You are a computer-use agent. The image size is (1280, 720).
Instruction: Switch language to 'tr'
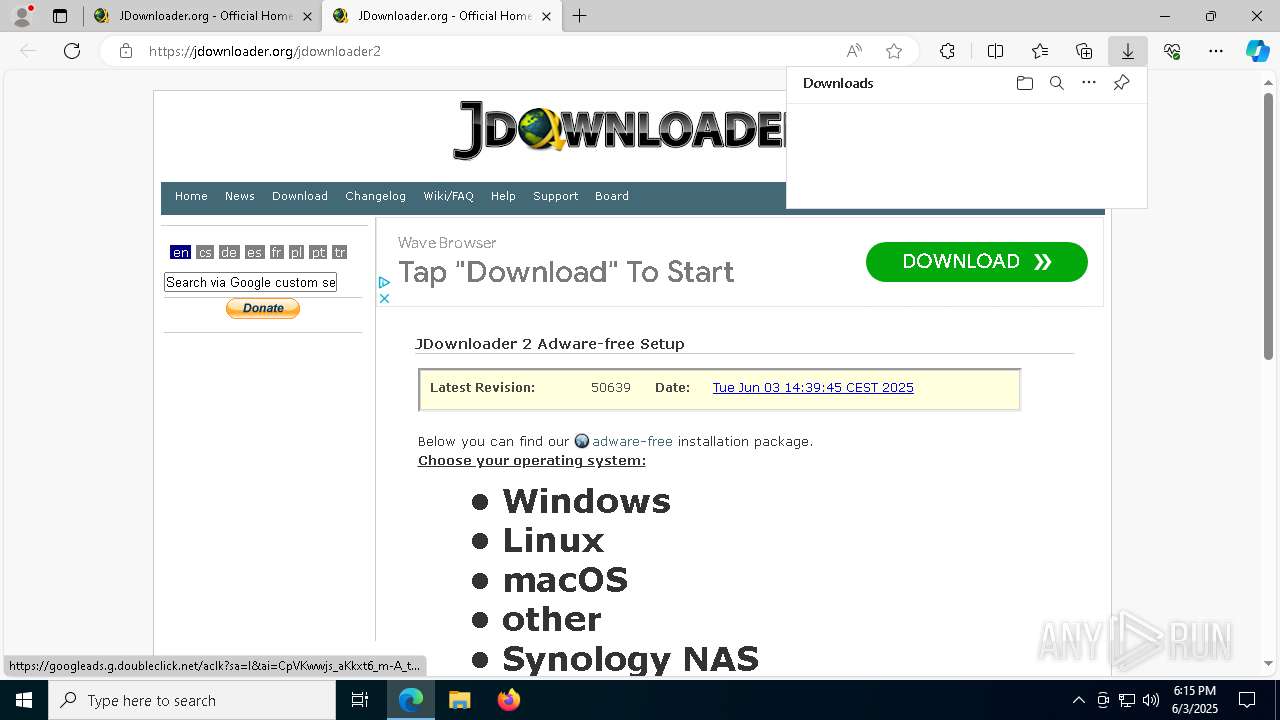click(340, 252)
